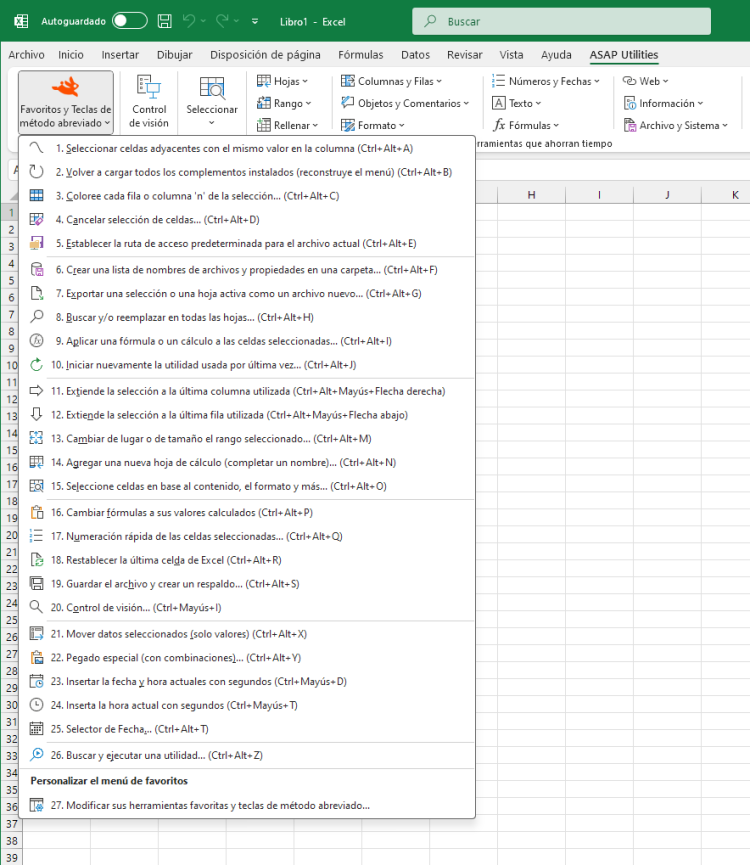750x865 pixels.
Task: Switch to the Datos tab
Action: point(415,55)
